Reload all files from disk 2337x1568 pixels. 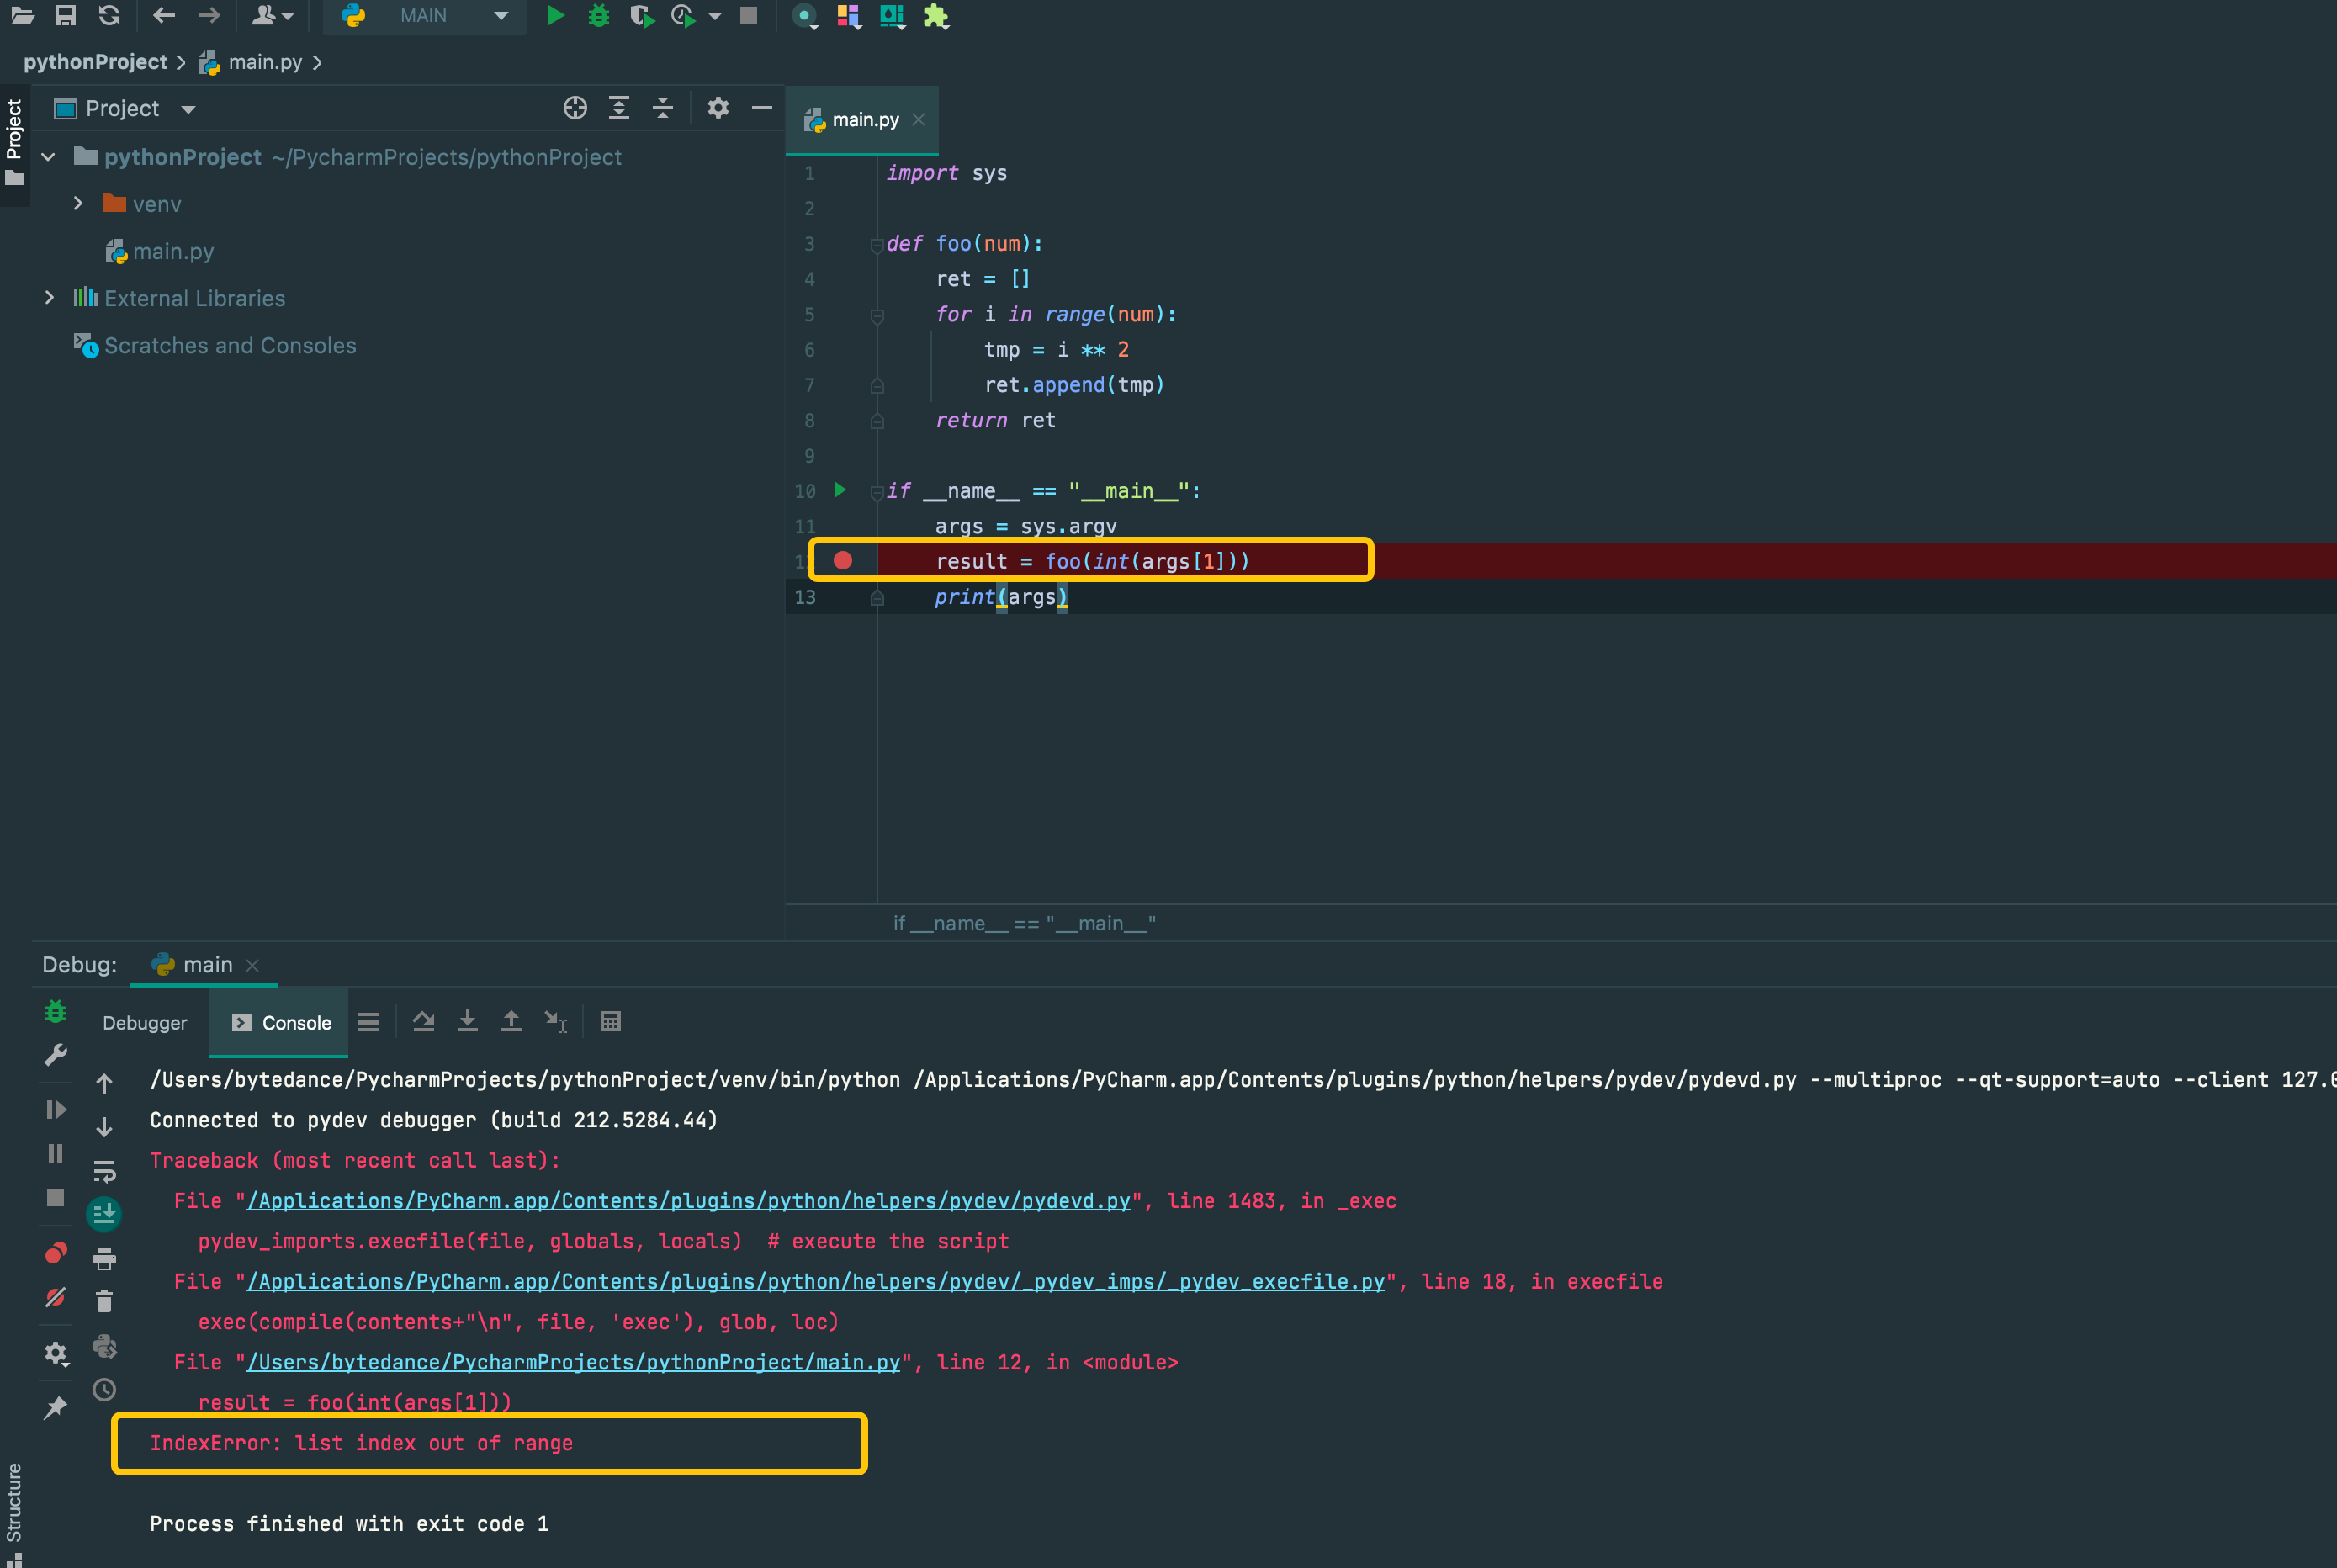109,15
